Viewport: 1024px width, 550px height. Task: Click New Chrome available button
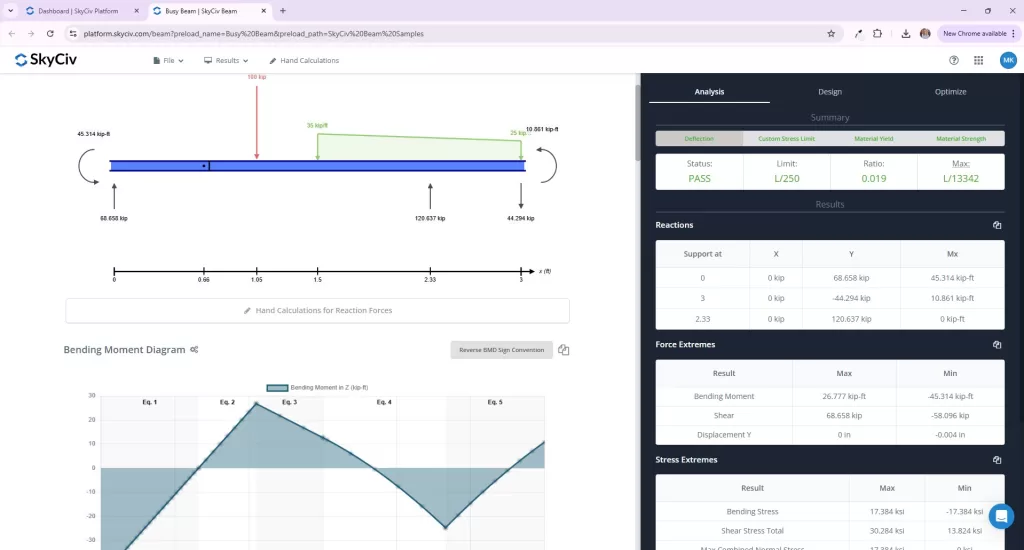tap(974, 33)
